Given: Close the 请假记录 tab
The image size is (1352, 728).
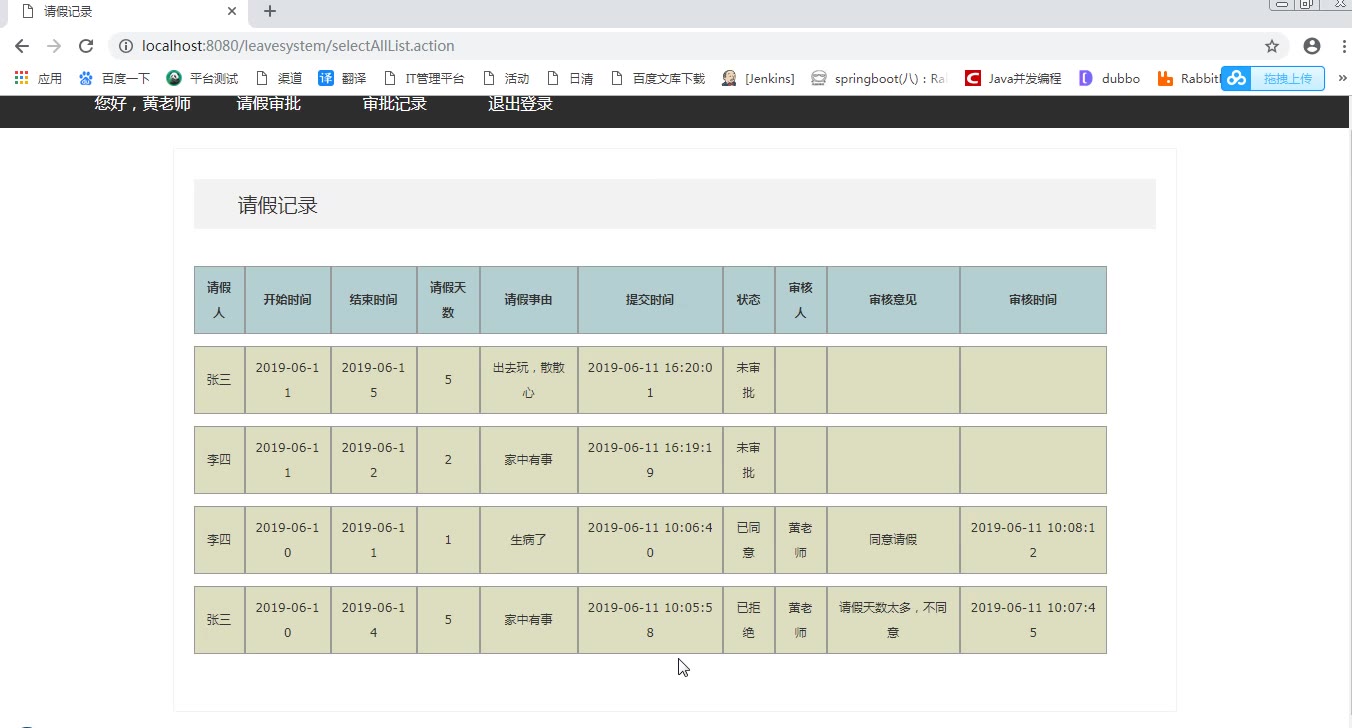Looking at the screenshot, I should click(232, 12).
